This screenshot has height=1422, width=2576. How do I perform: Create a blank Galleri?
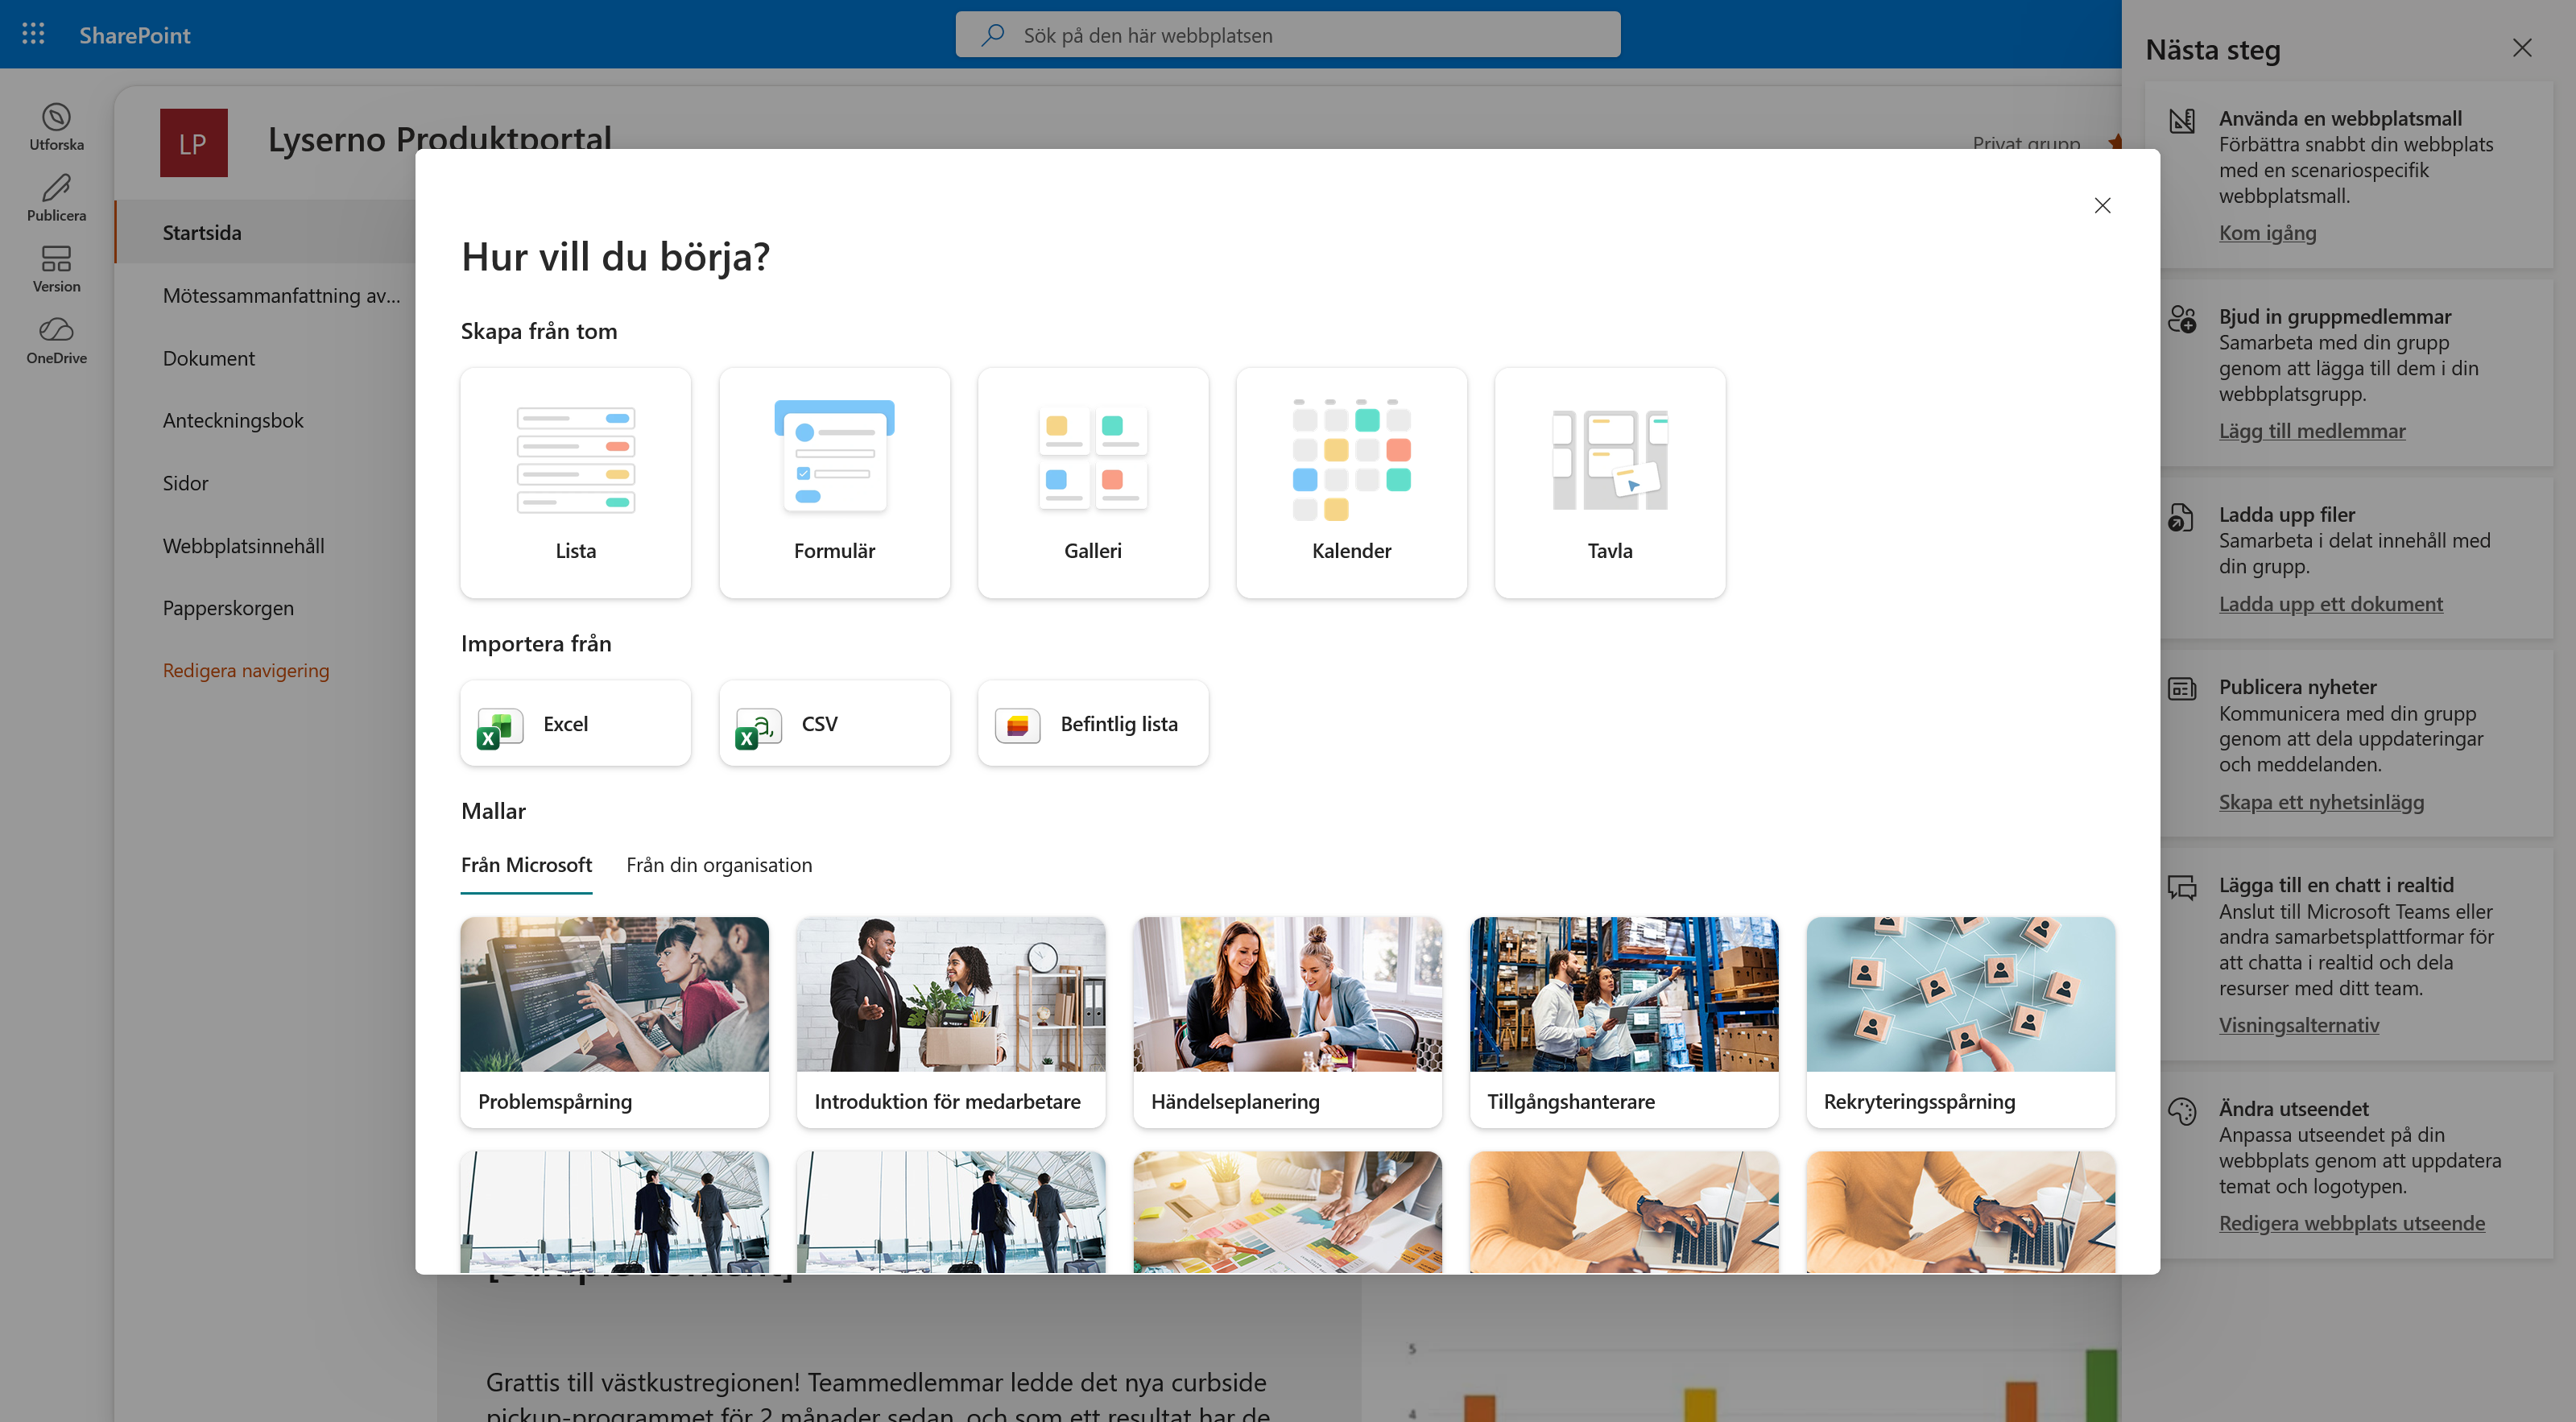[1092, 483]
